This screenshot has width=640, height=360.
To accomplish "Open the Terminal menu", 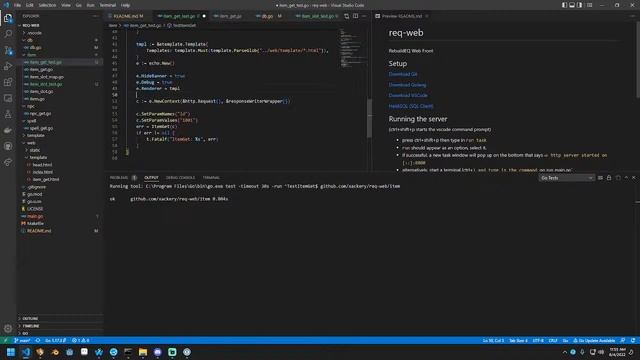I will click(108, 5).
